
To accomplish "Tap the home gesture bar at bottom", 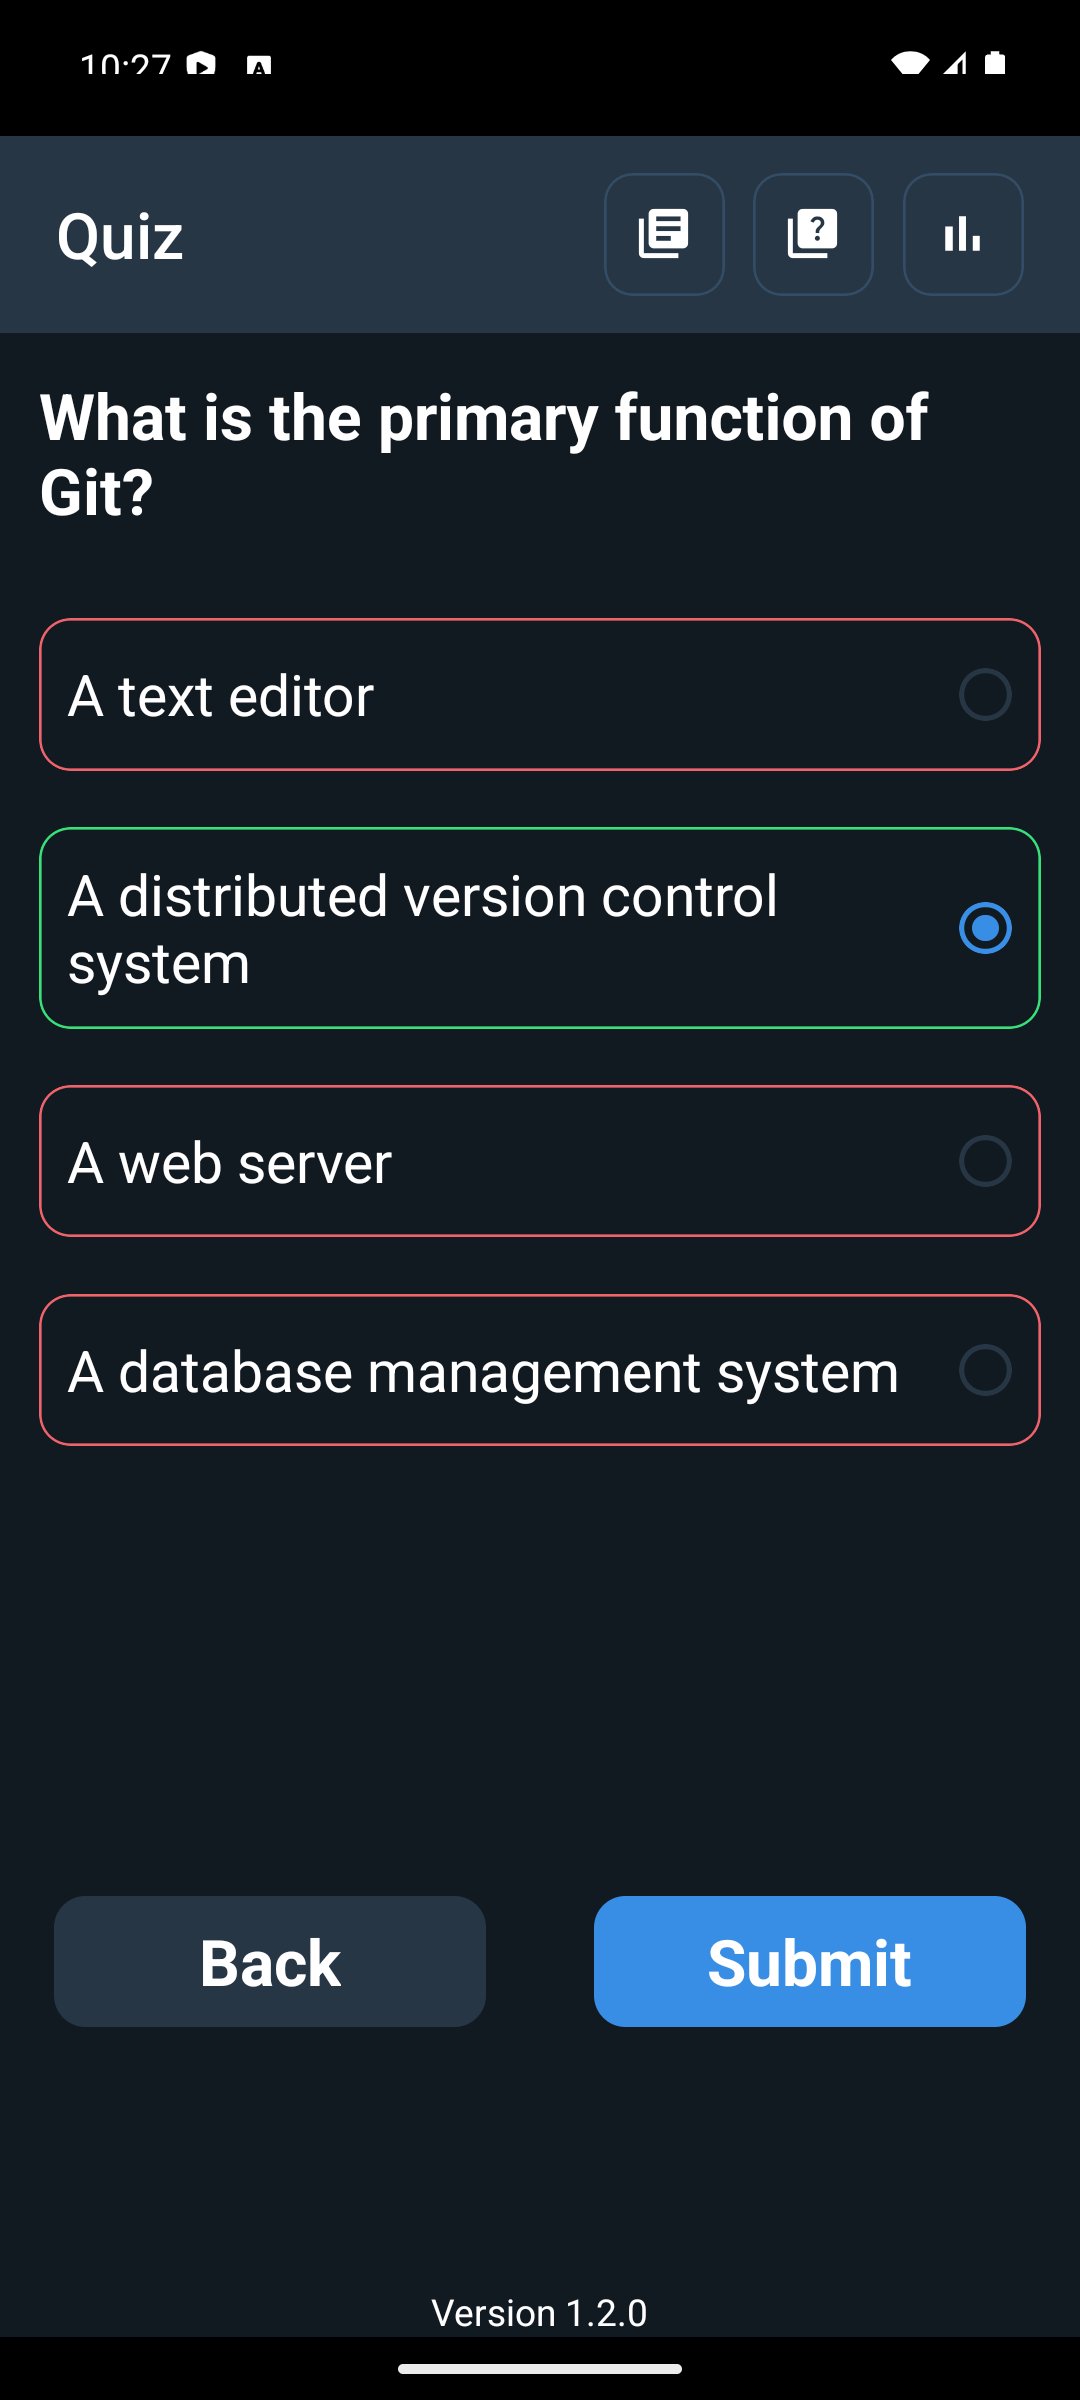I will tap(540, 2369).
